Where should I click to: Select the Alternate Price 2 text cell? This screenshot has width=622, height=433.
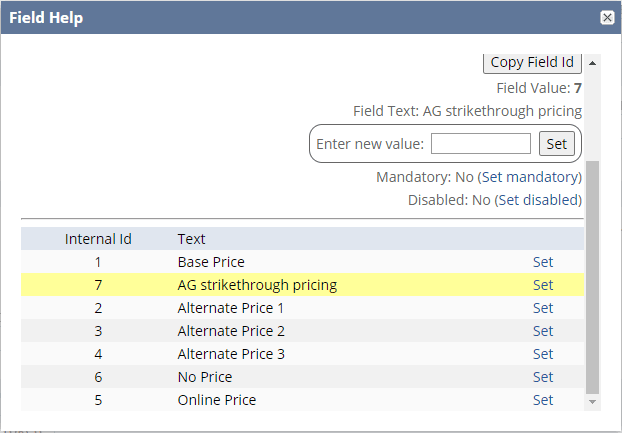[231, 331]
